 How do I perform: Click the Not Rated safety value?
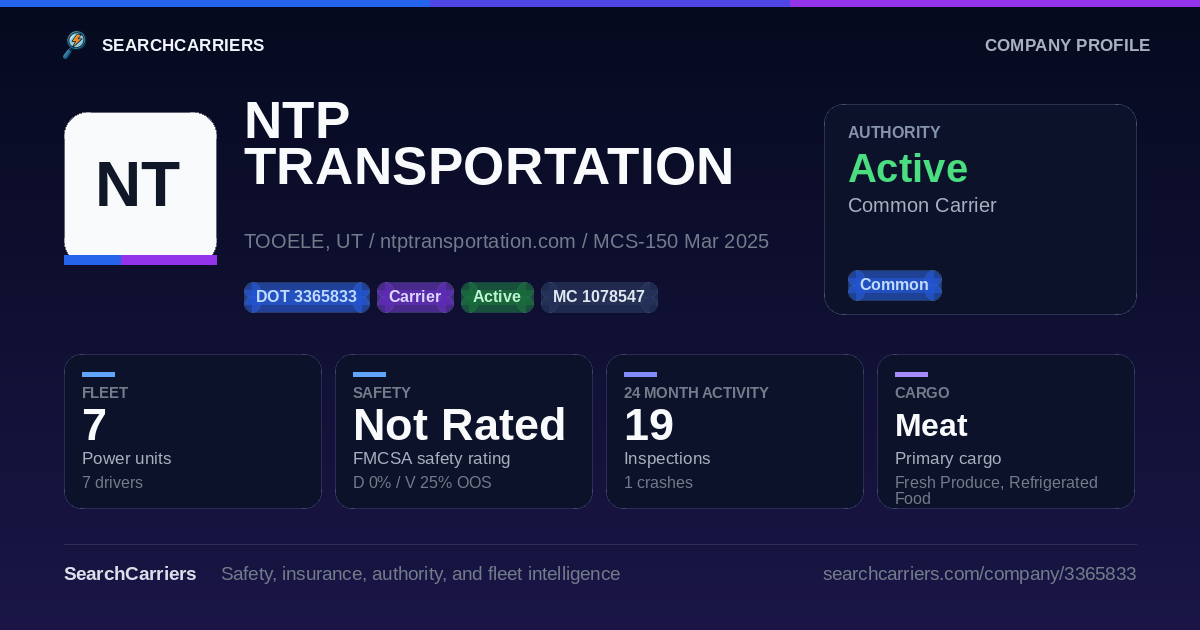pos(459,425)
